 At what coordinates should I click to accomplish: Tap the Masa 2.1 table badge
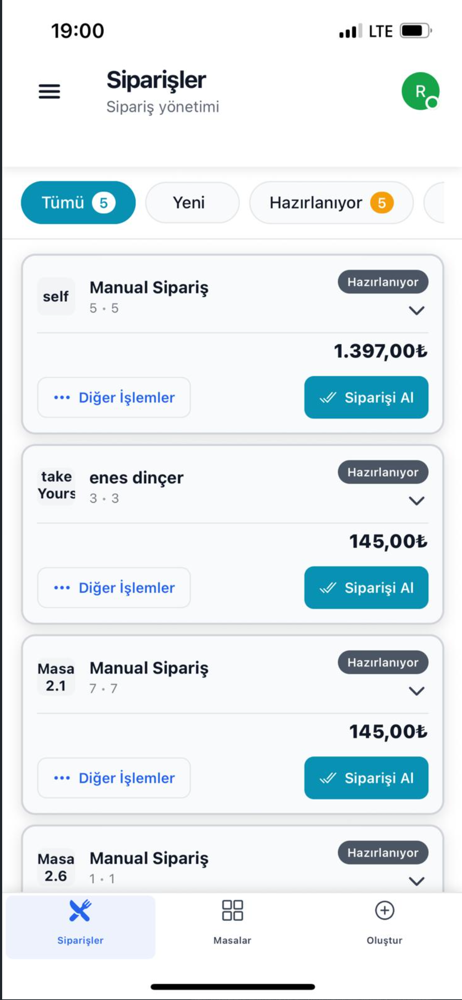tap(56, 677)
